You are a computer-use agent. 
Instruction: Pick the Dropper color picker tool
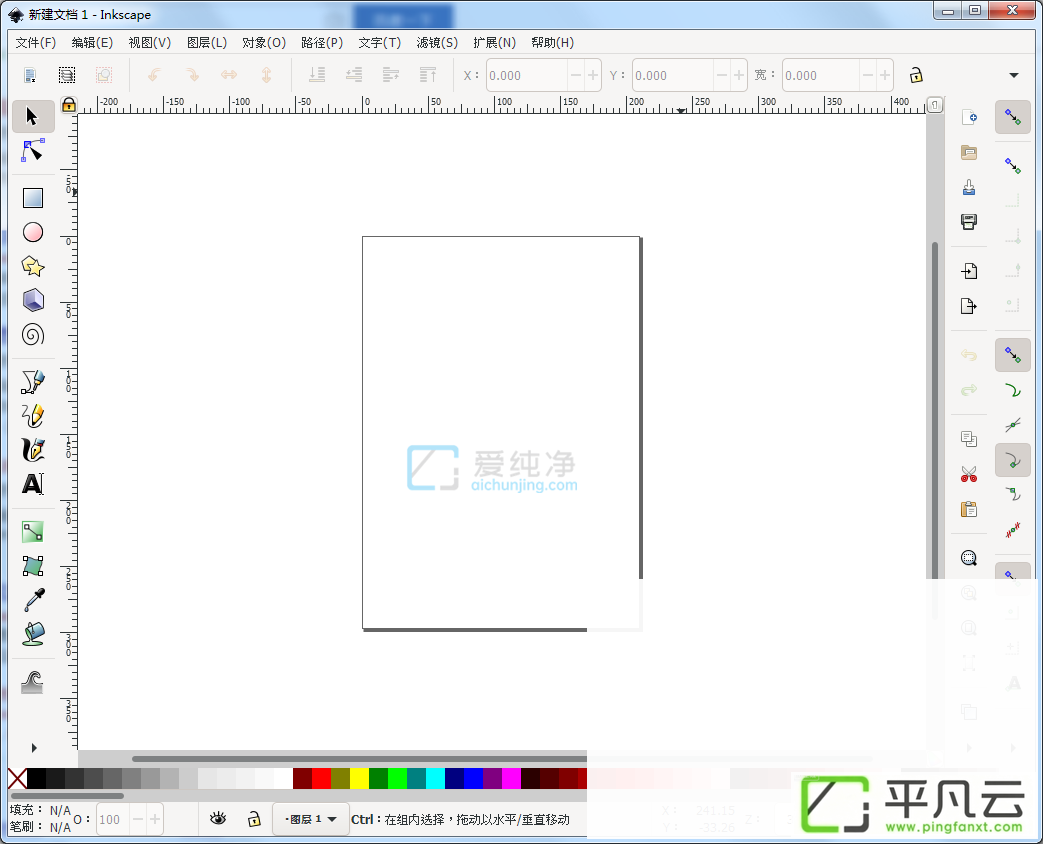pos(35,599)
